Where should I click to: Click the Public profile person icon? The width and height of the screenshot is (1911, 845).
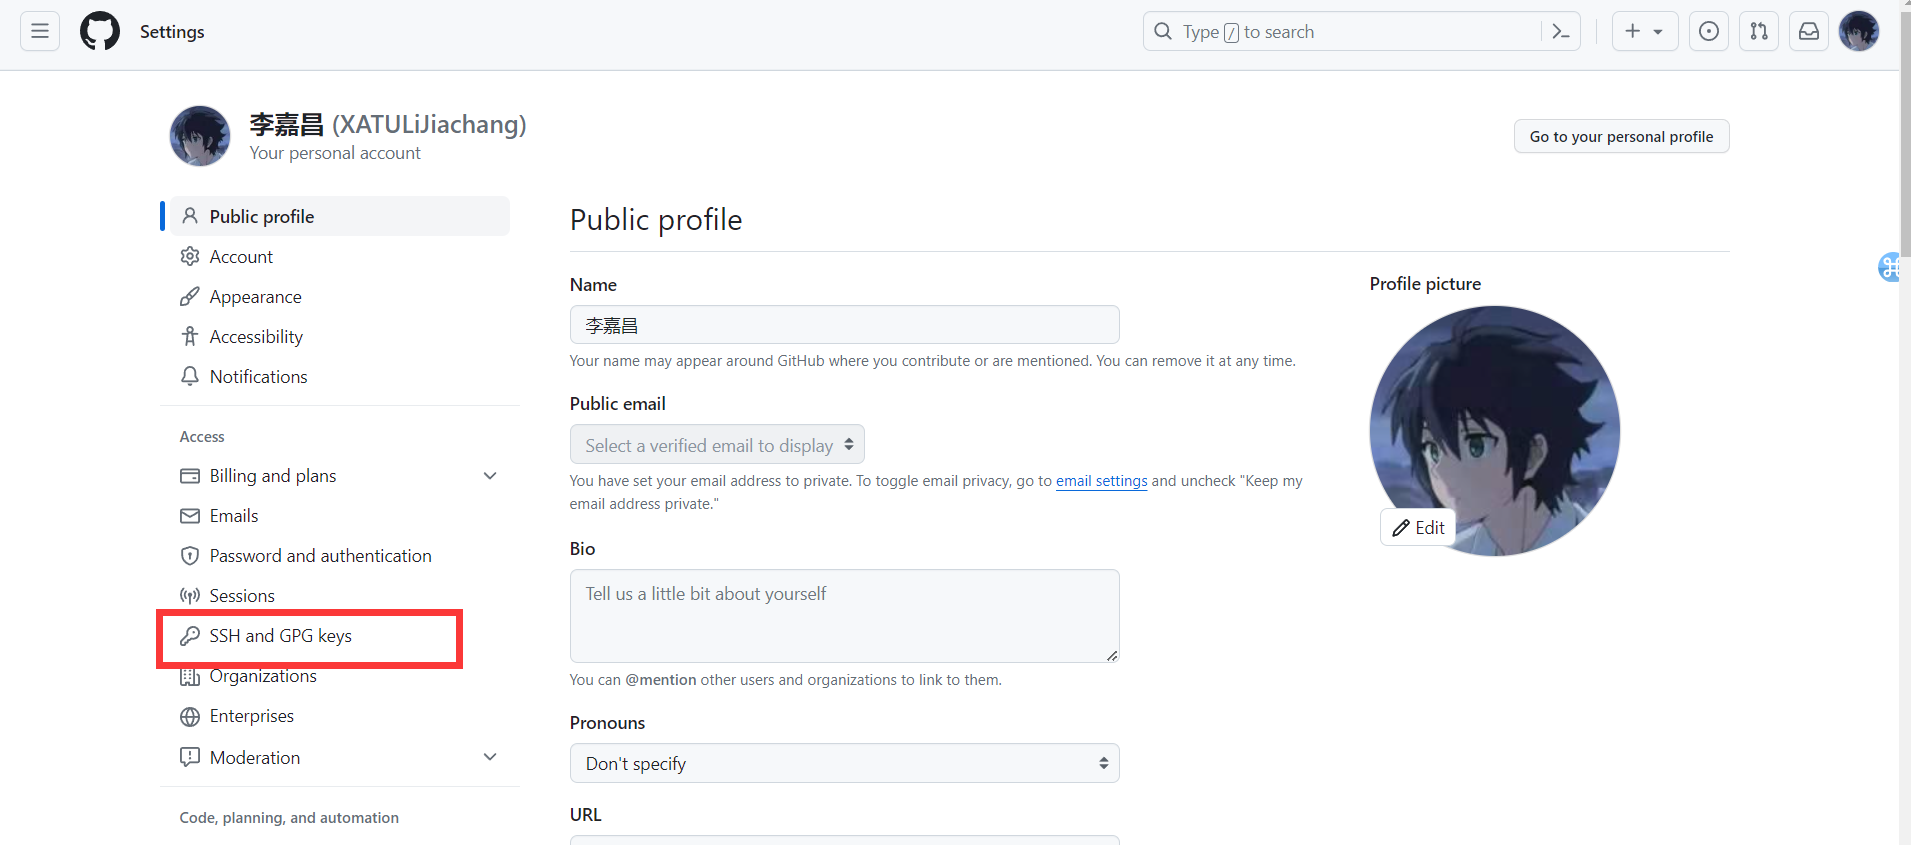pos(190,216)
